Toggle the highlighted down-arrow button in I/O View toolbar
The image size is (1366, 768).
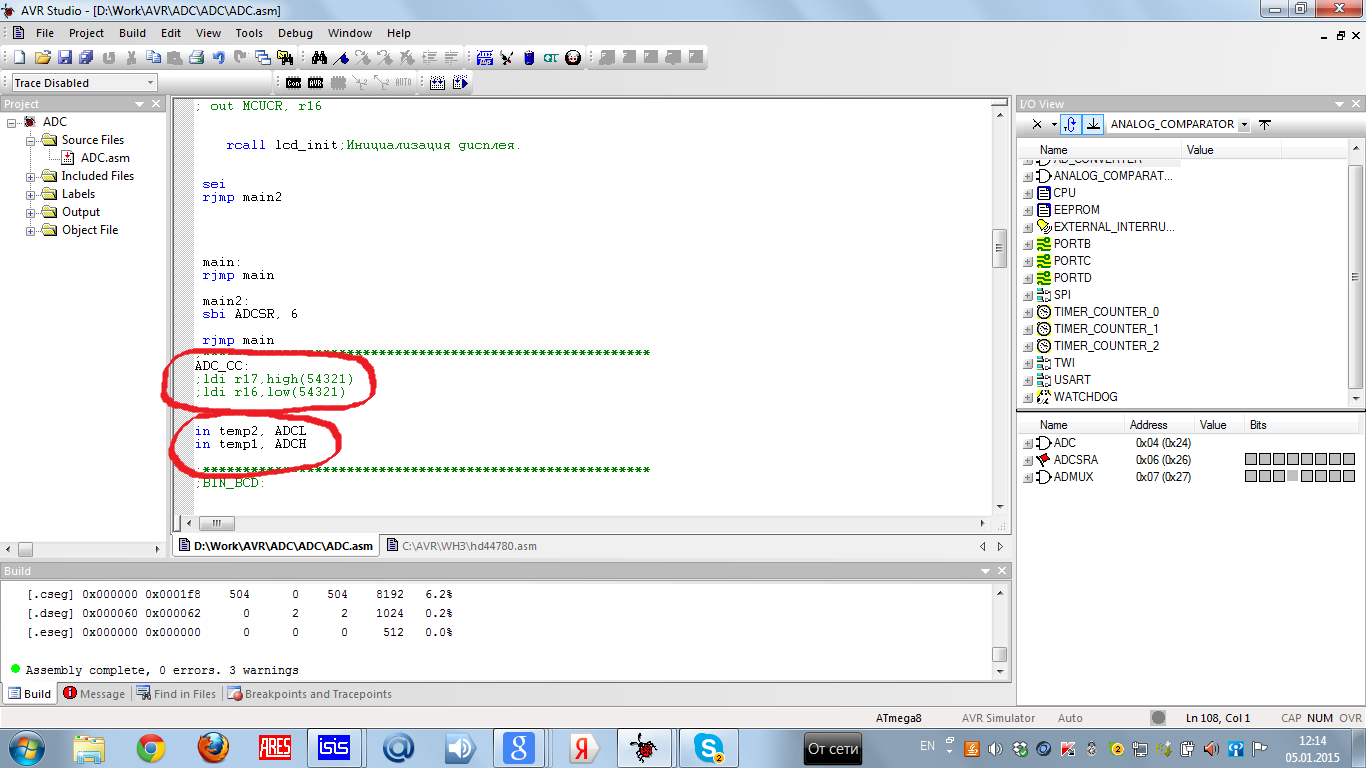click(x=1093, y=124)
